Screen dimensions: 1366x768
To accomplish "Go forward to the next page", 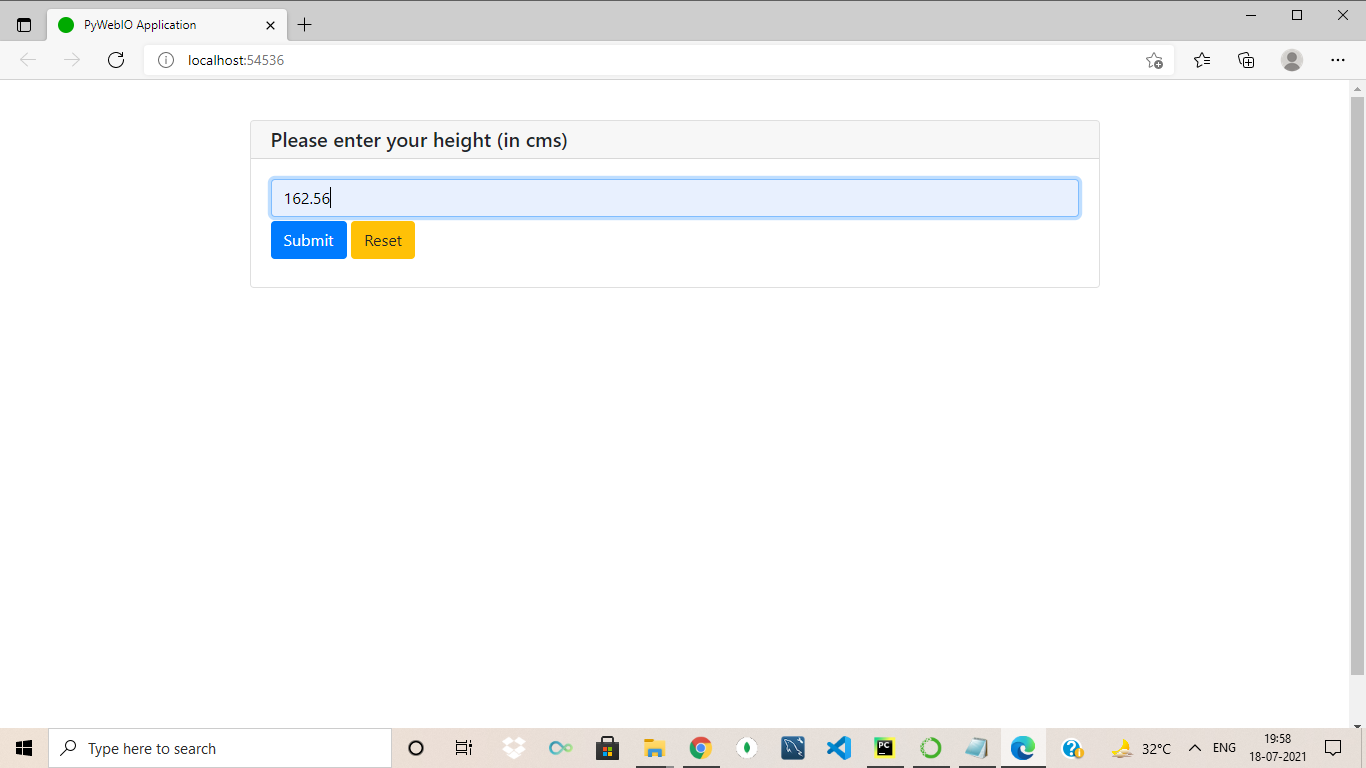I will [72, 60].
